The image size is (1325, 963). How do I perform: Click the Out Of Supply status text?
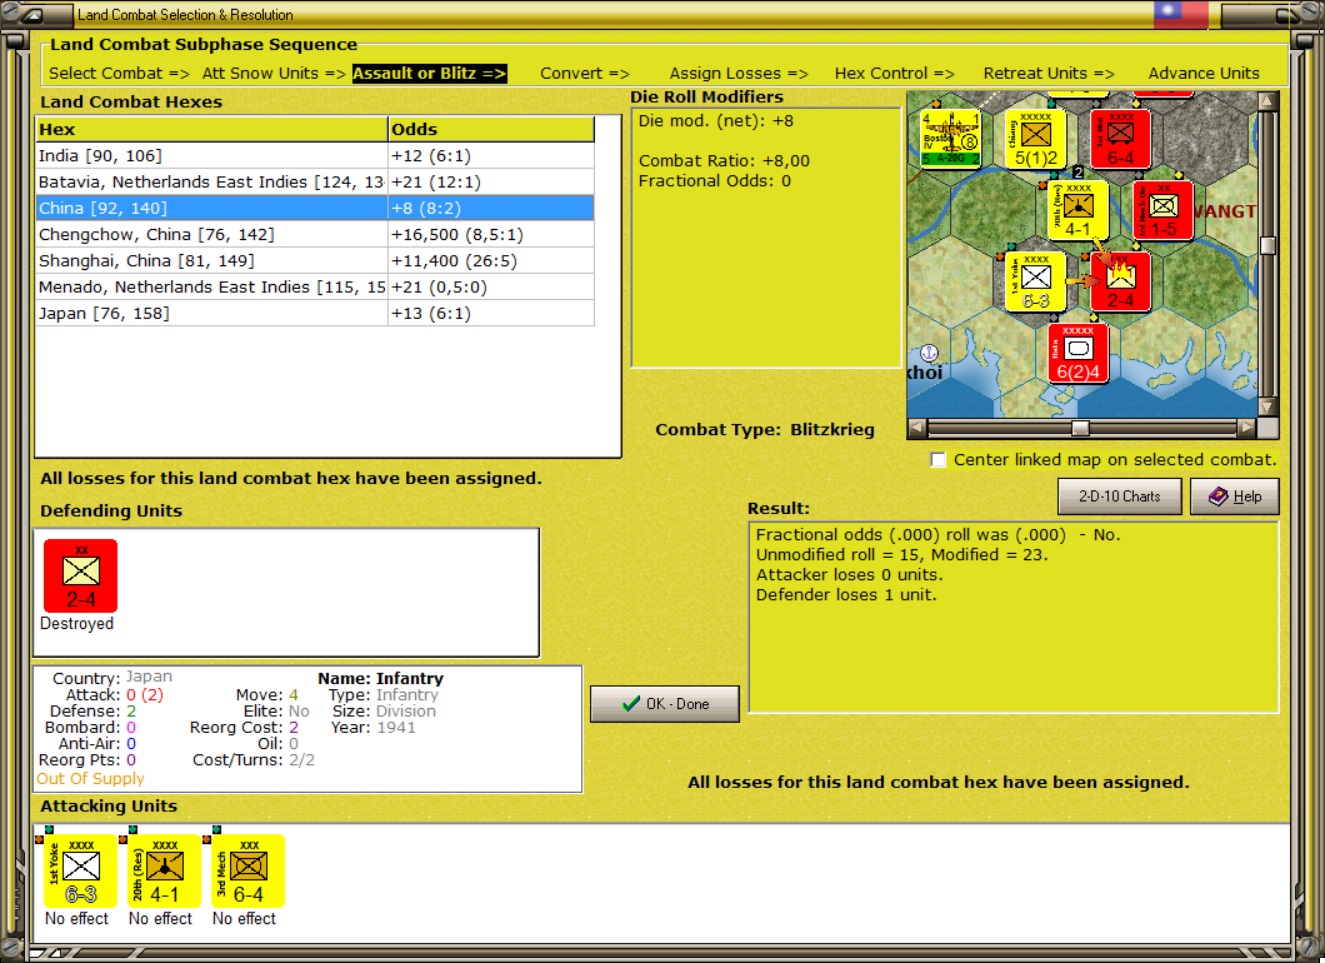point(91,779)
